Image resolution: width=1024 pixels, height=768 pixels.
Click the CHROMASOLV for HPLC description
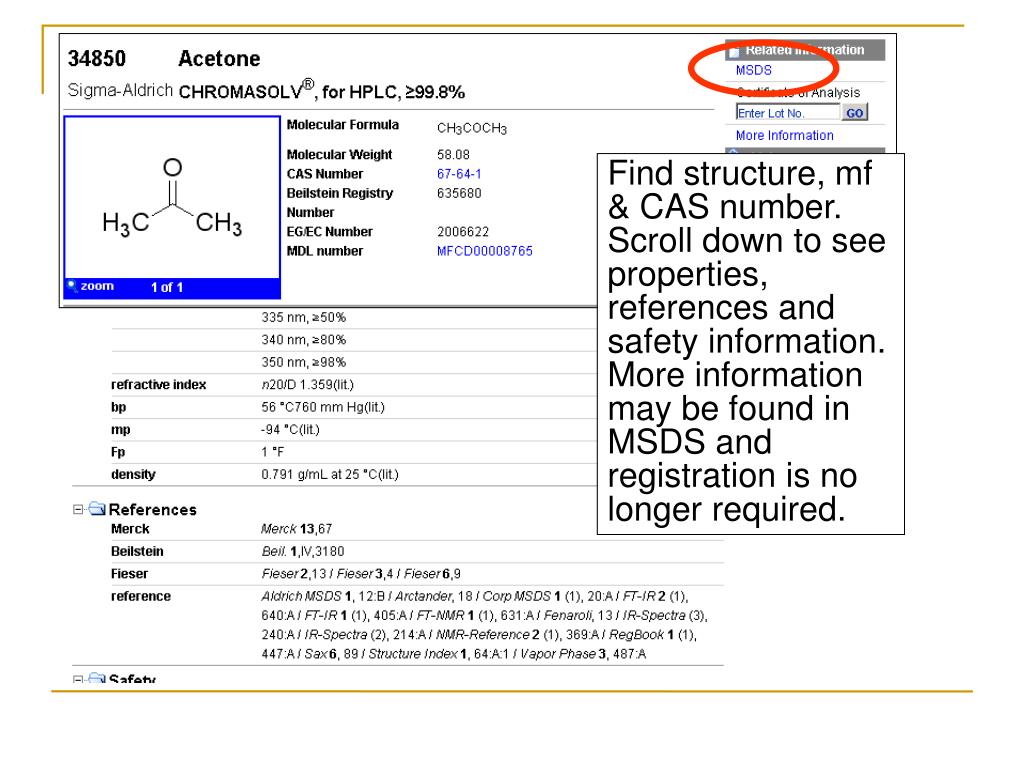pos(321,91)
